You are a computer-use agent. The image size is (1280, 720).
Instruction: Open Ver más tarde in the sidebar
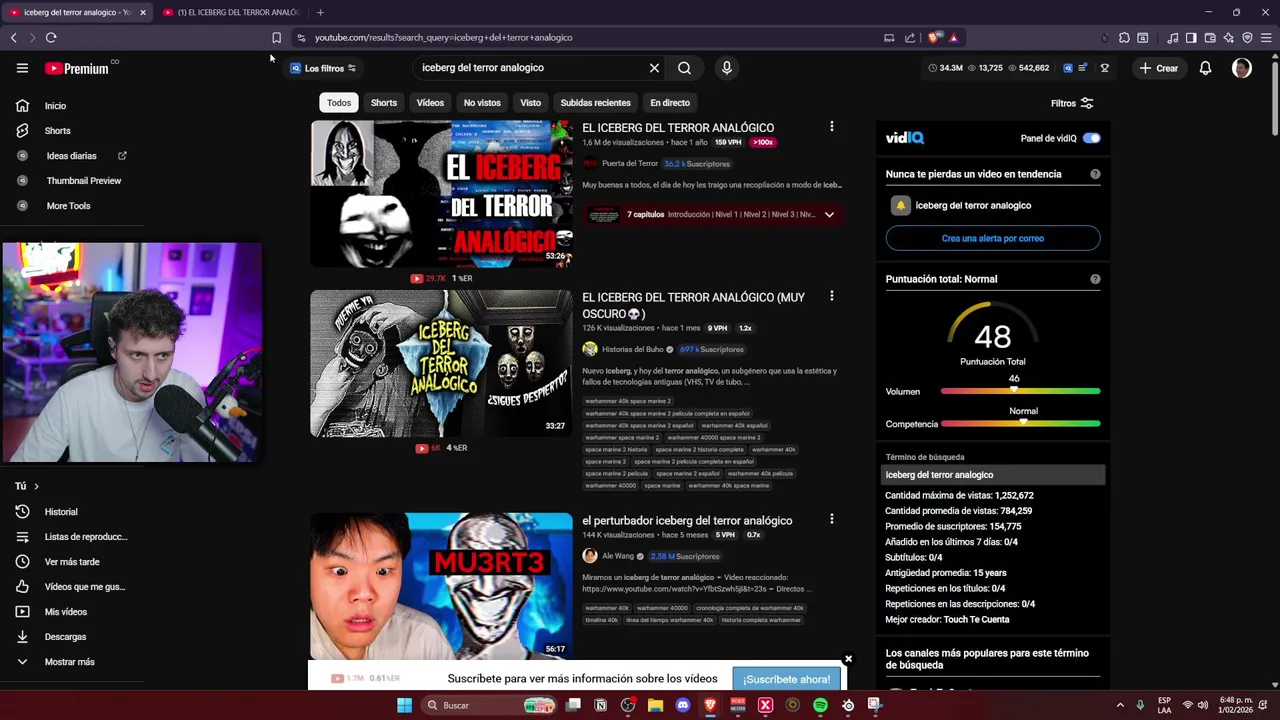(72, 562)
